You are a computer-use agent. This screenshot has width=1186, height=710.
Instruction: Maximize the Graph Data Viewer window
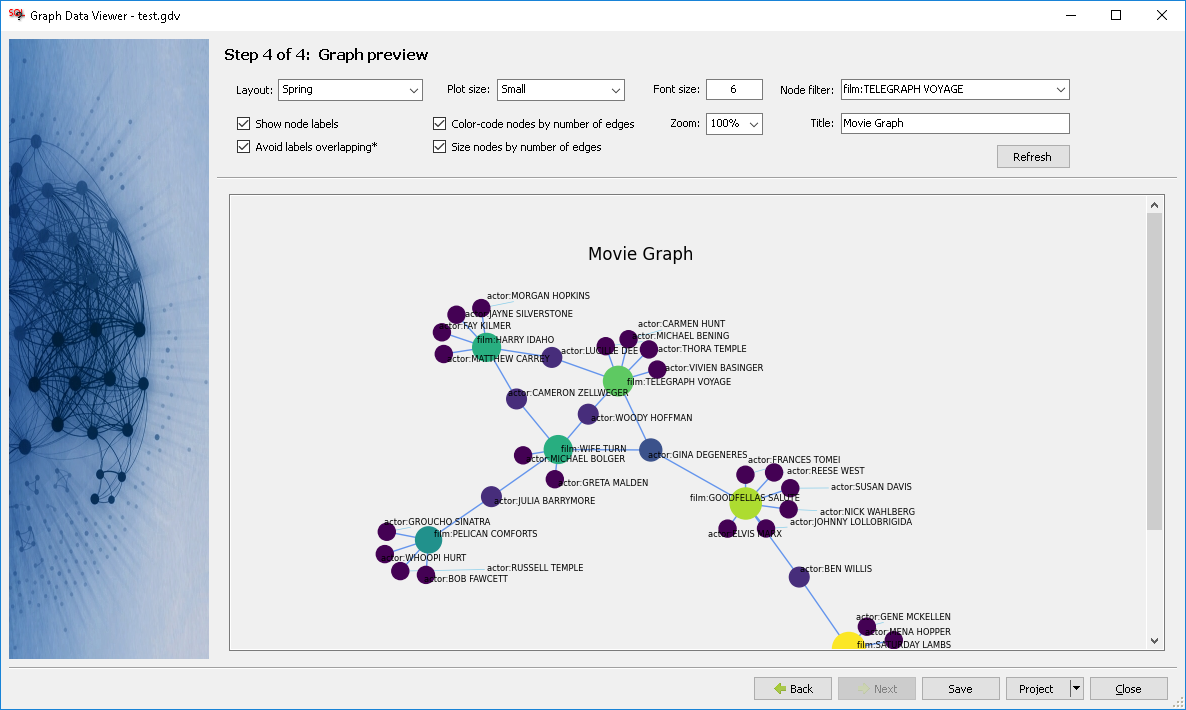tap(1116, 15)
